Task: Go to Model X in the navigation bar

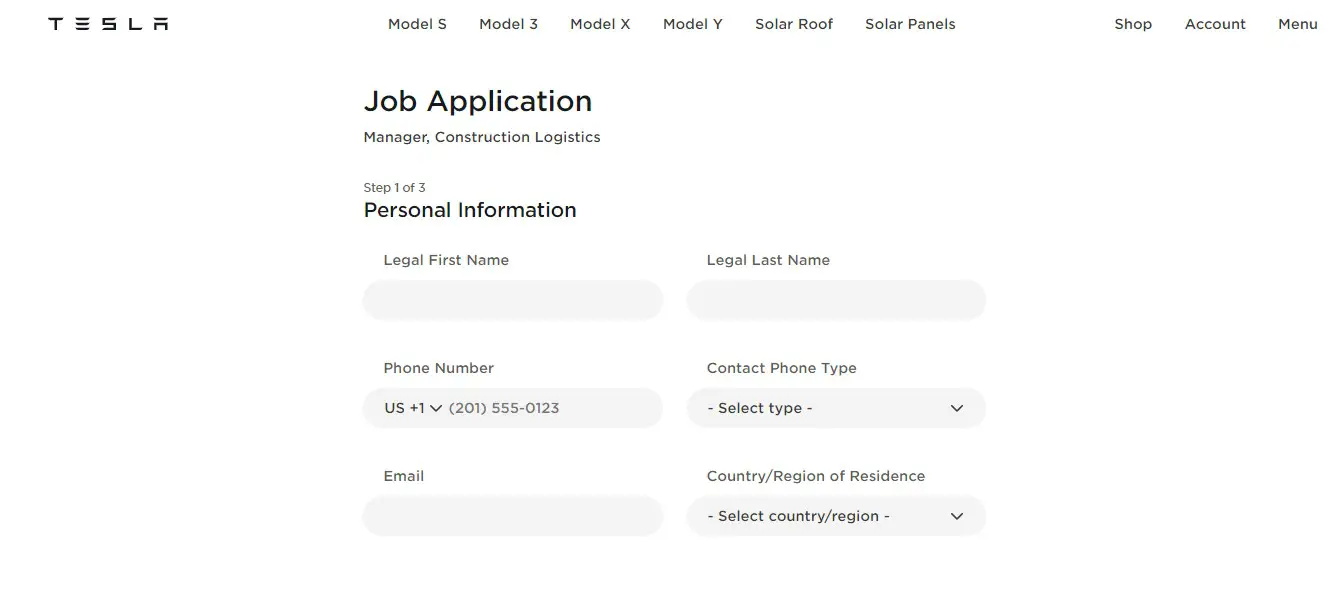Action: tap(600, 24)
